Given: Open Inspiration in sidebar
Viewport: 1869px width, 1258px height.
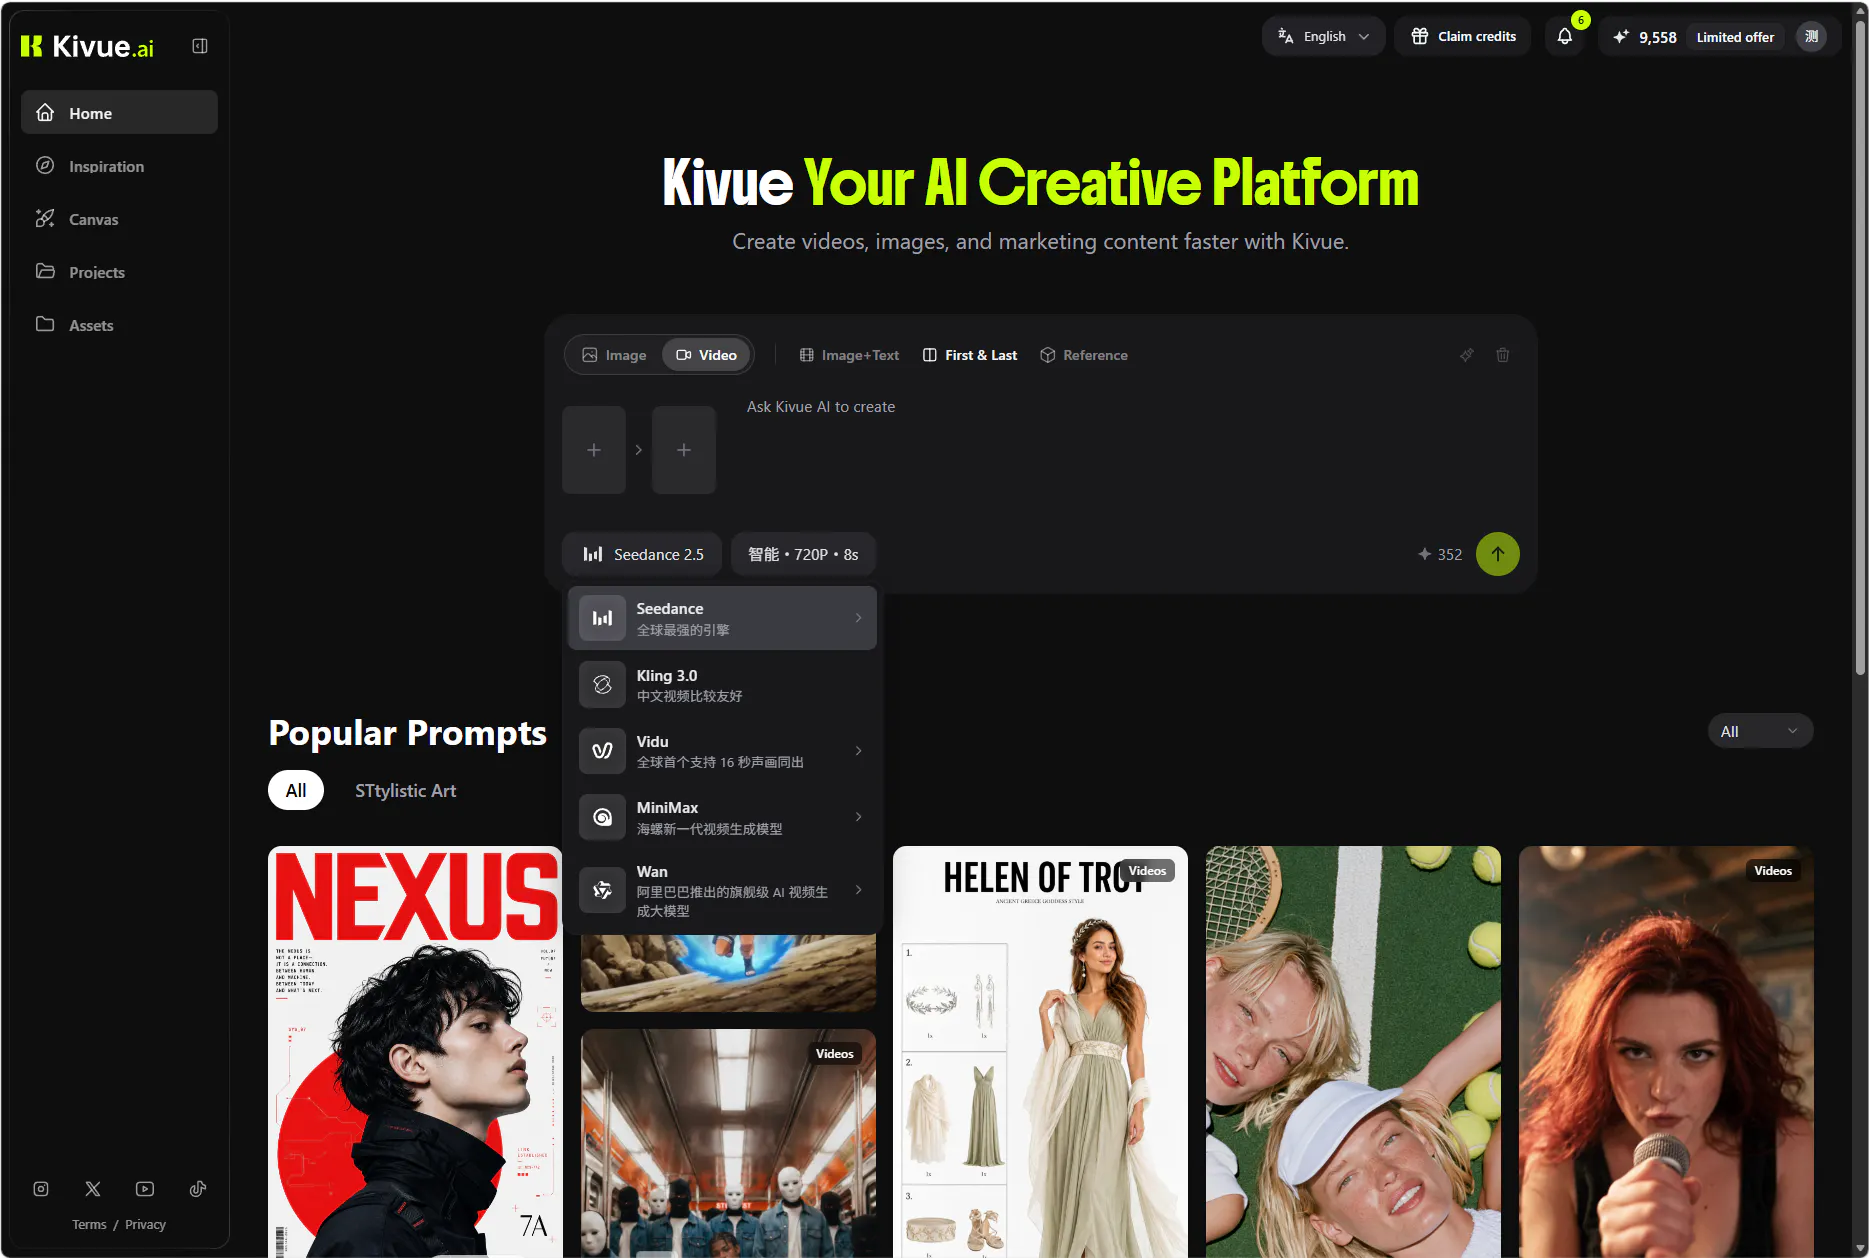Looking at the screenshot, I should click(x=119, y=166).
